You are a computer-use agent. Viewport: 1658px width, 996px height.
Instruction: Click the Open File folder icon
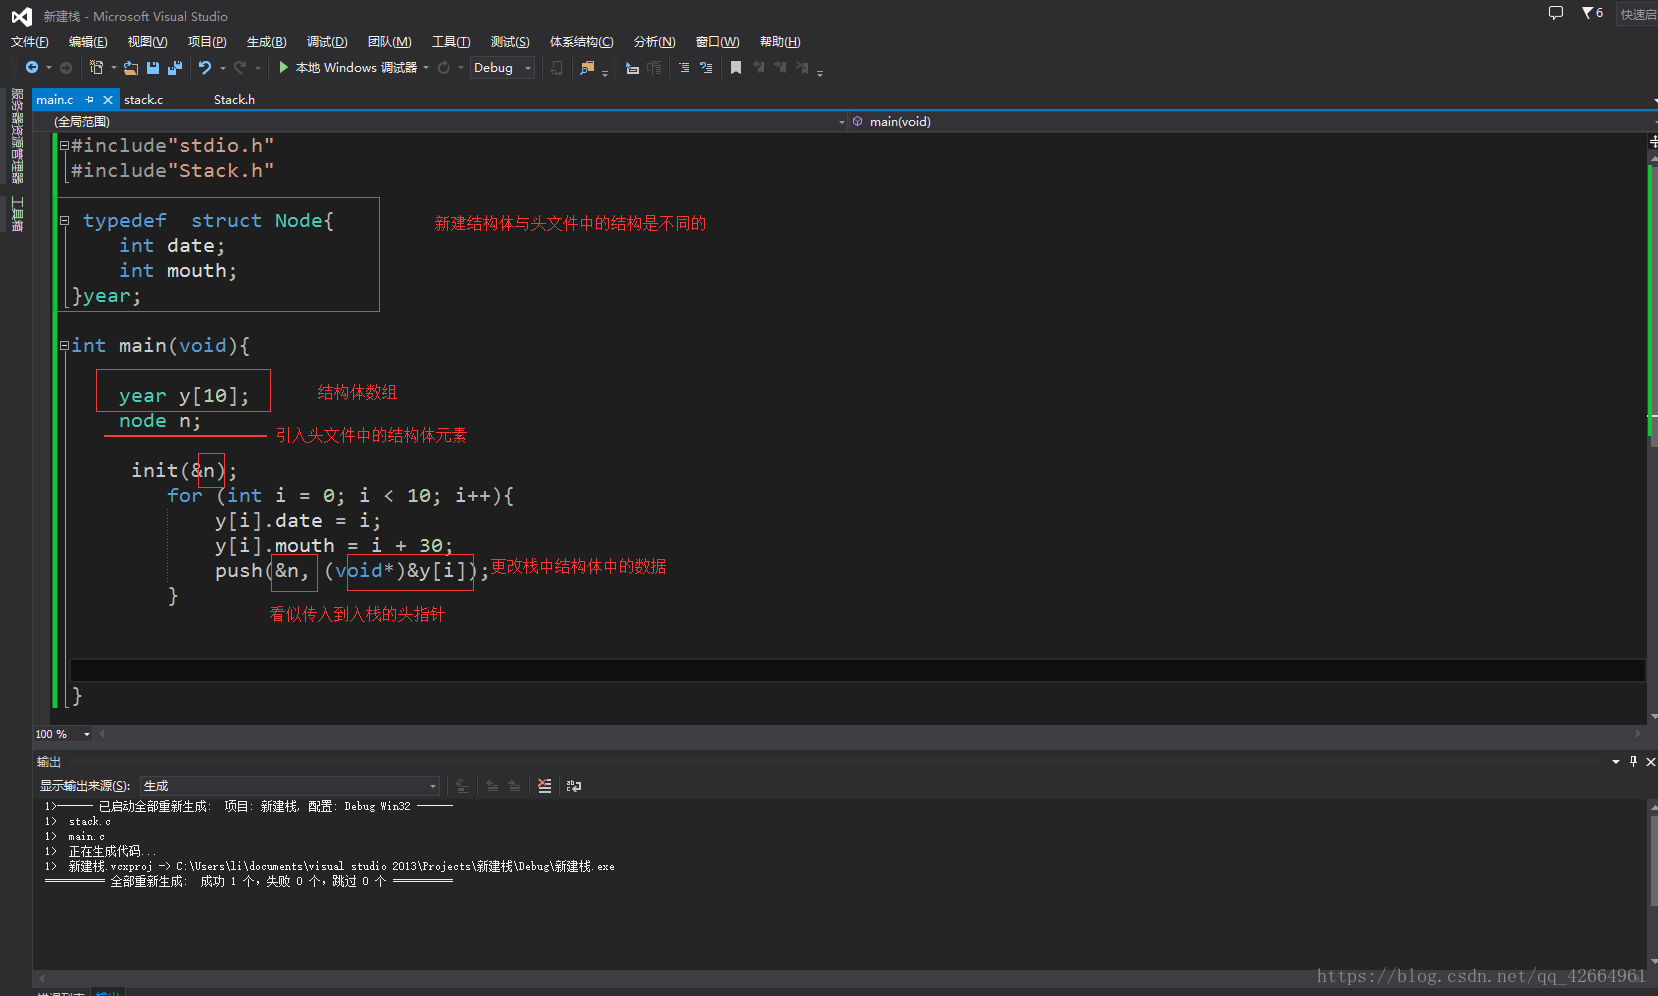pos(130,68)
